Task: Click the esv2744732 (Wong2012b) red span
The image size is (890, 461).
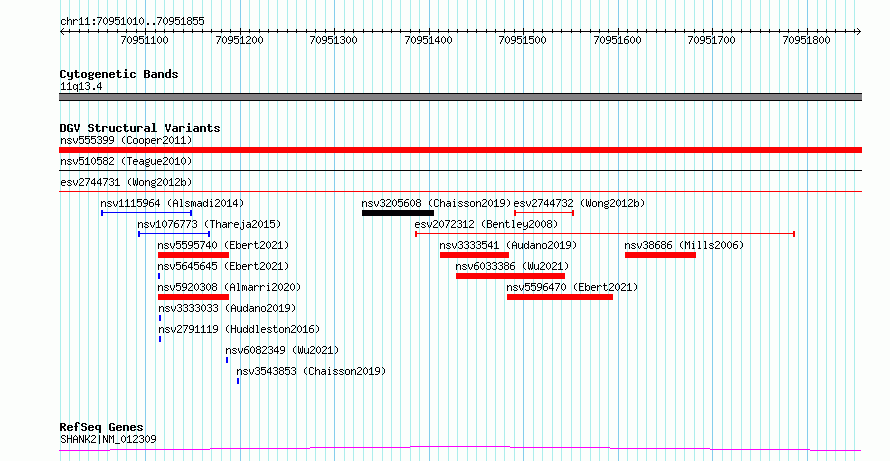Action: (544, 213)
